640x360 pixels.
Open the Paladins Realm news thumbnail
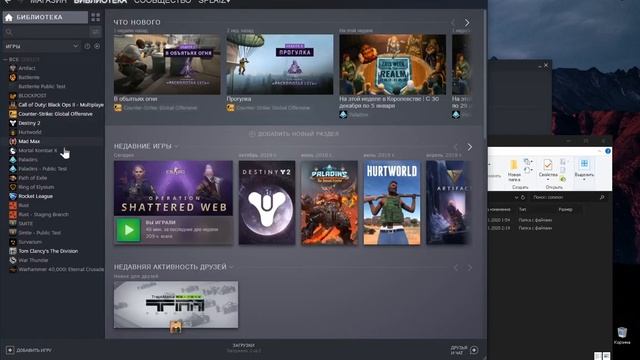393,64
